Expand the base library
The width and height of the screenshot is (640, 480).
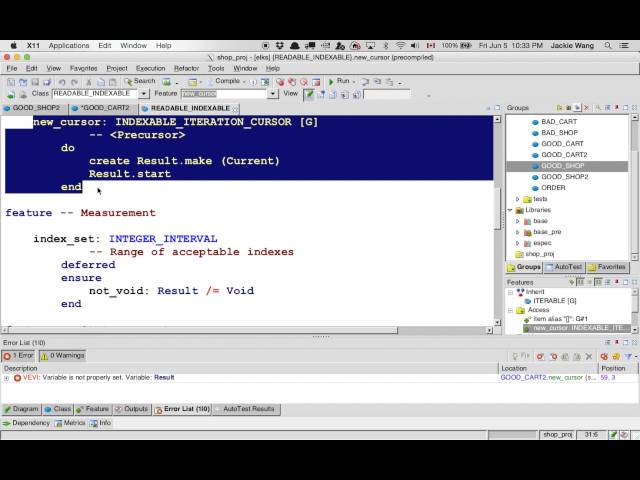(x=518, y=221)
